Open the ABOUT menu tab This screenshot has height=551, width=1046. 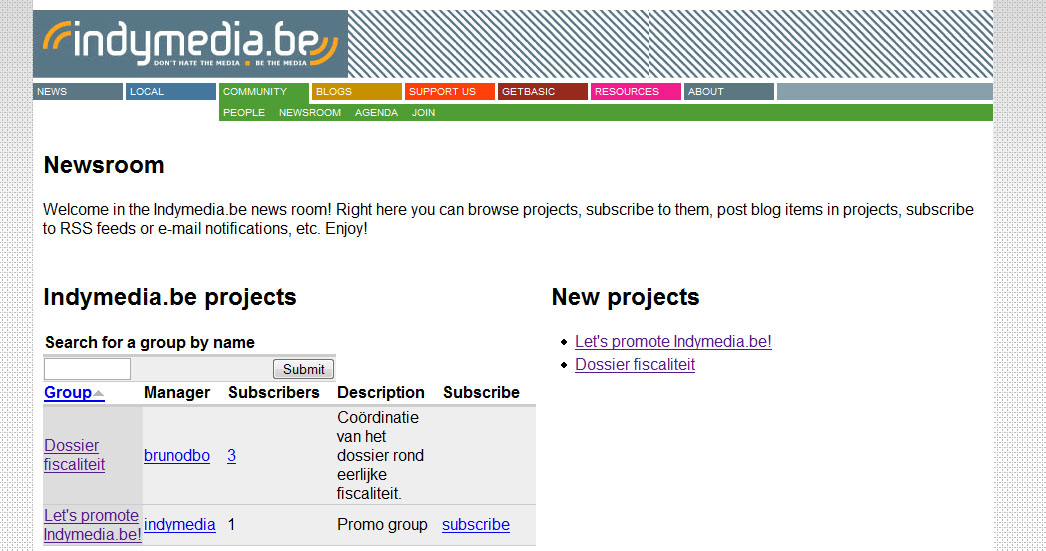[728, 91]
